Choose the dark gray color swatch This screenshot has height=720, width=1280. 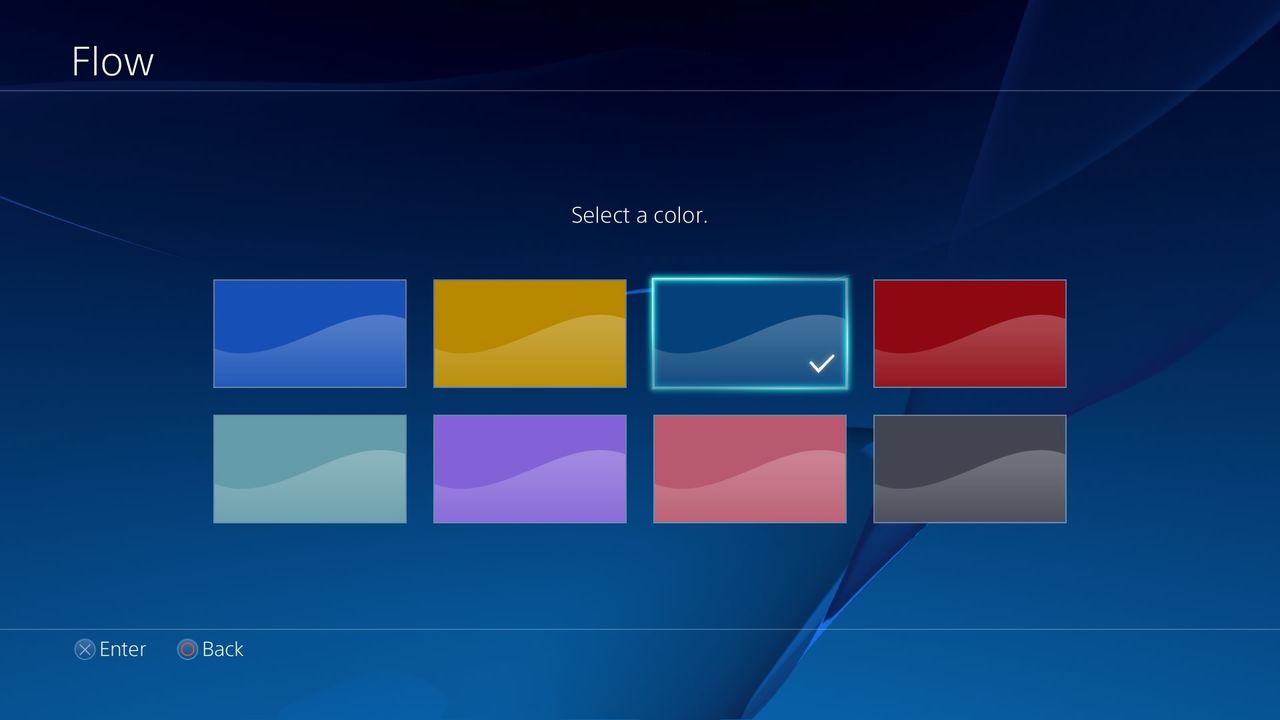[x=970, y=469]
